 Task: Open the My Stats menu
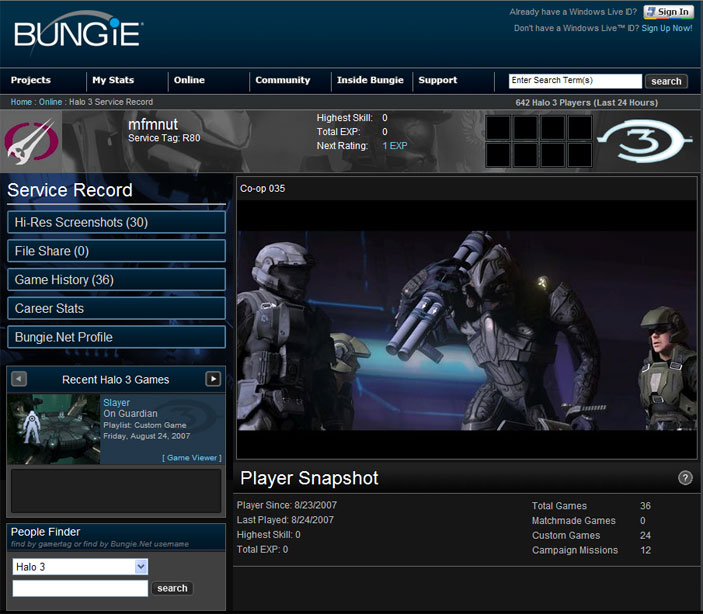[113, 80]
